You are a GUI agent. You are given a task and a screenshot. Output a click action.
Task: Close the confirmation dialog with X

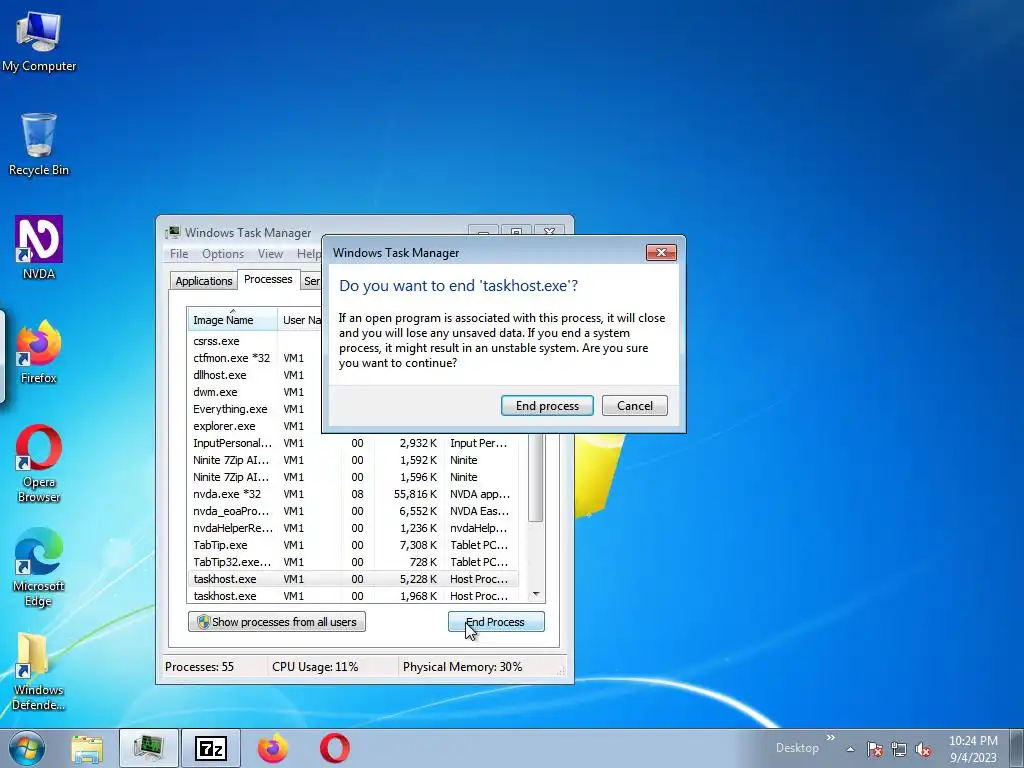pyautogui.click(x=661, y=252)
